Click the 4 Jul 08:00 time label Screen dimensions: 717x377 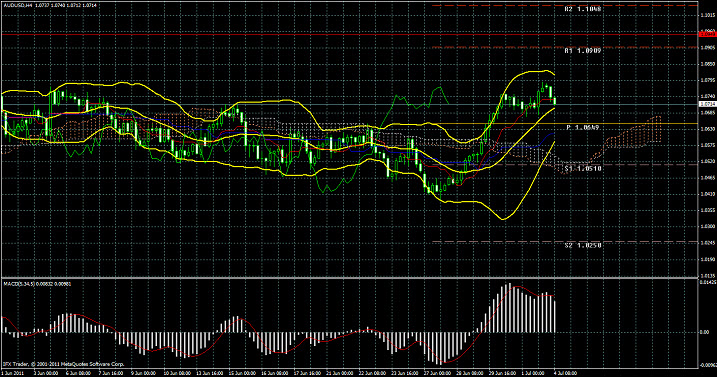567,373
